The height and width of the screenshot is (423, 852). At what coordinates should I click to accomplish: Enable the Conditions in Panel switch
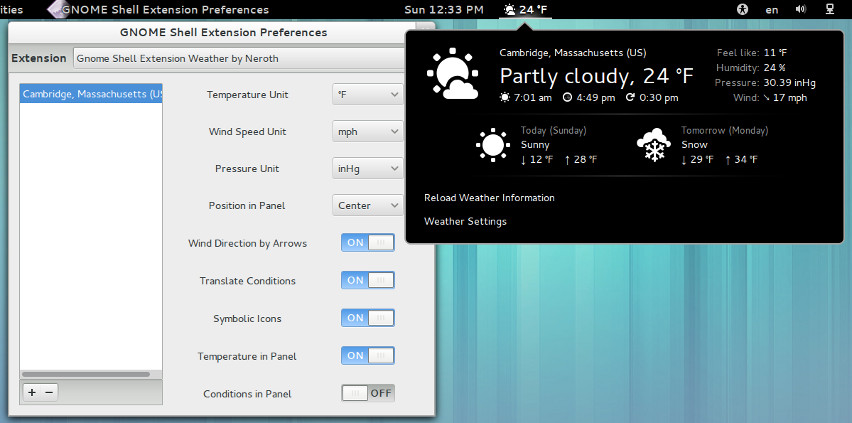pyautogui.click(x=368, y=394)
